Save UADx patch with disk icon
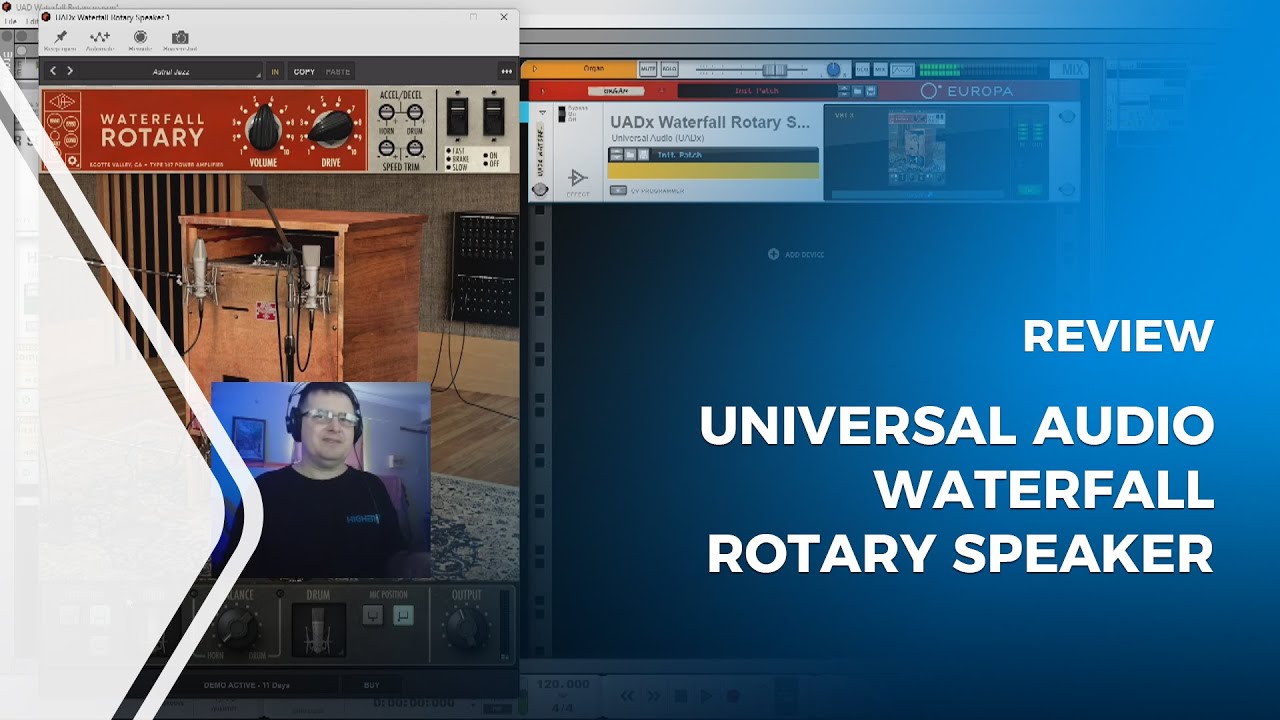Viewport: 1280px width, 720px height. pyautogui.click(x=643, y=155)
